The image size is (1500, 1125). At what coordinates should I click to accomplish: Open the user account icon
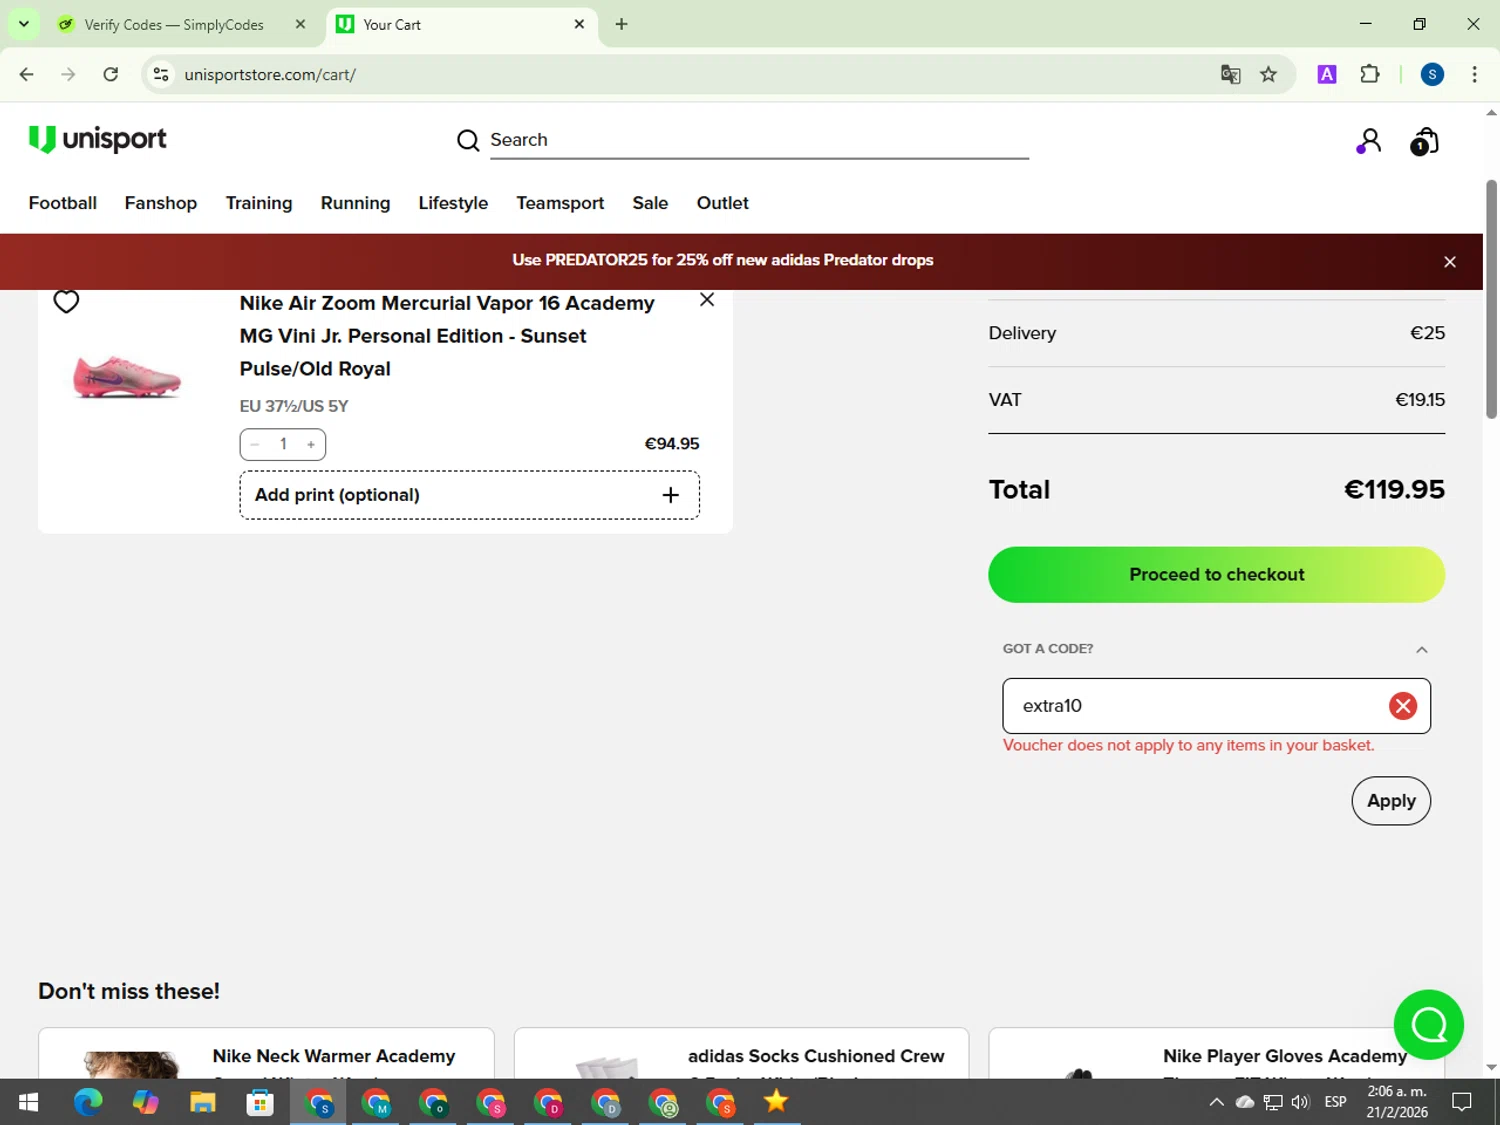1369,141
